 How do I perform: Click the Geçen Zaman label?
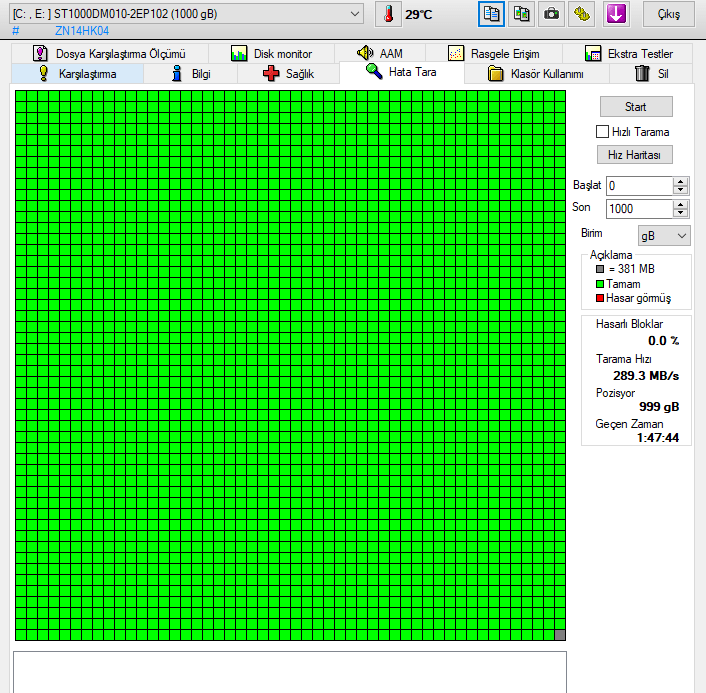pyautogui.click(x=629, y=424)
